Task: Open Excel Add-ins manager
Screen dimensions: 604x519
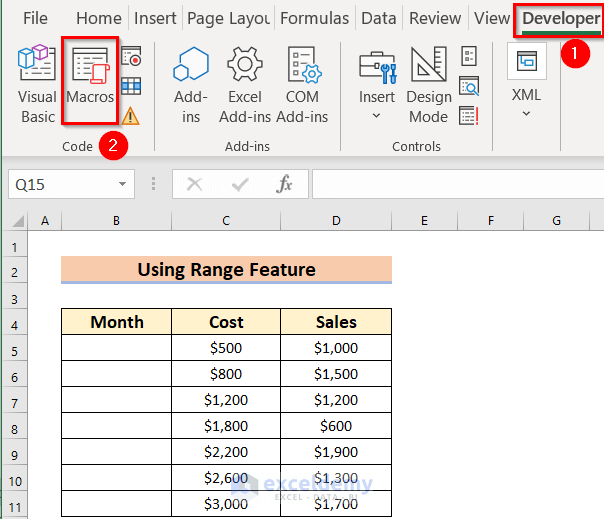Action: click(x=245, y=85)
